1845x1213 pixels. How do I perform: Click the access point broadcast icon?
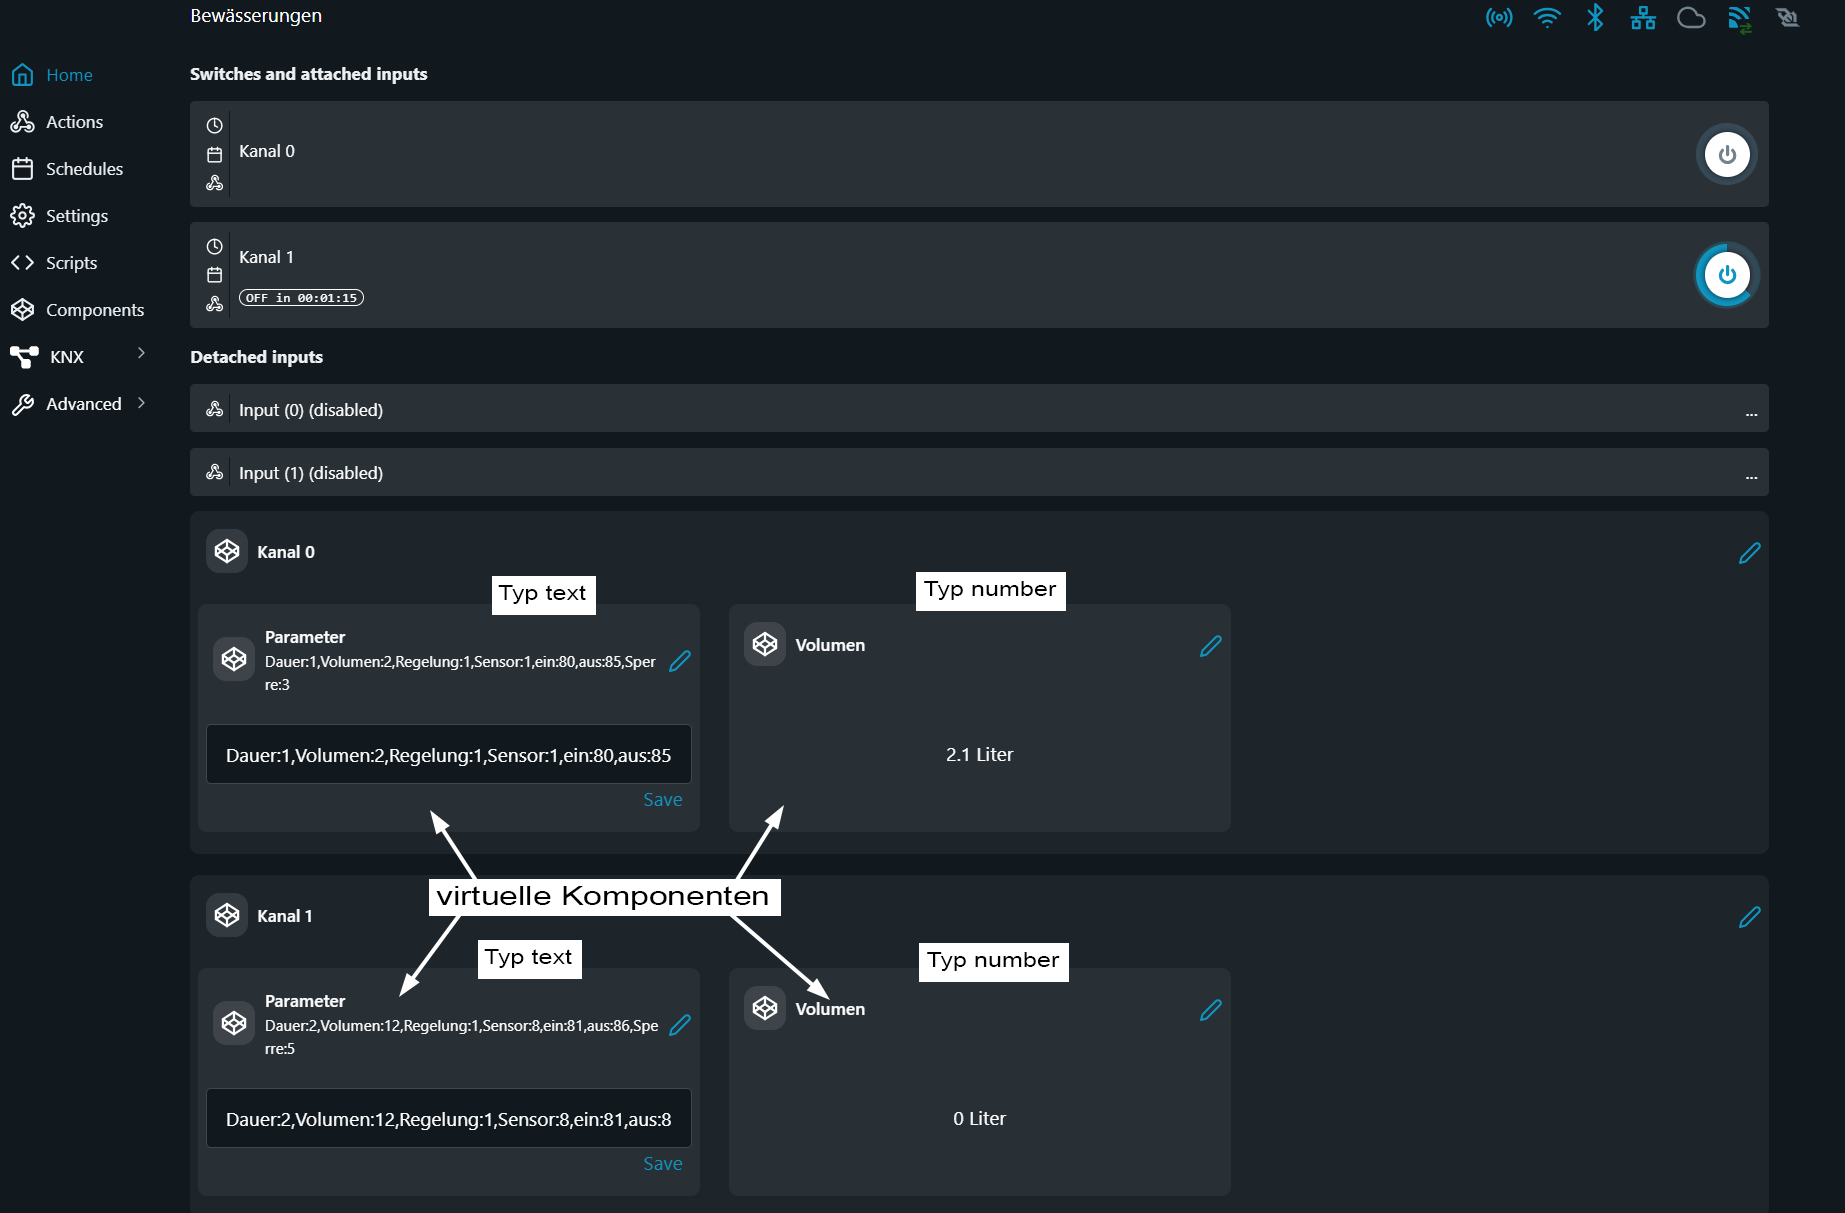point(1499,18)
